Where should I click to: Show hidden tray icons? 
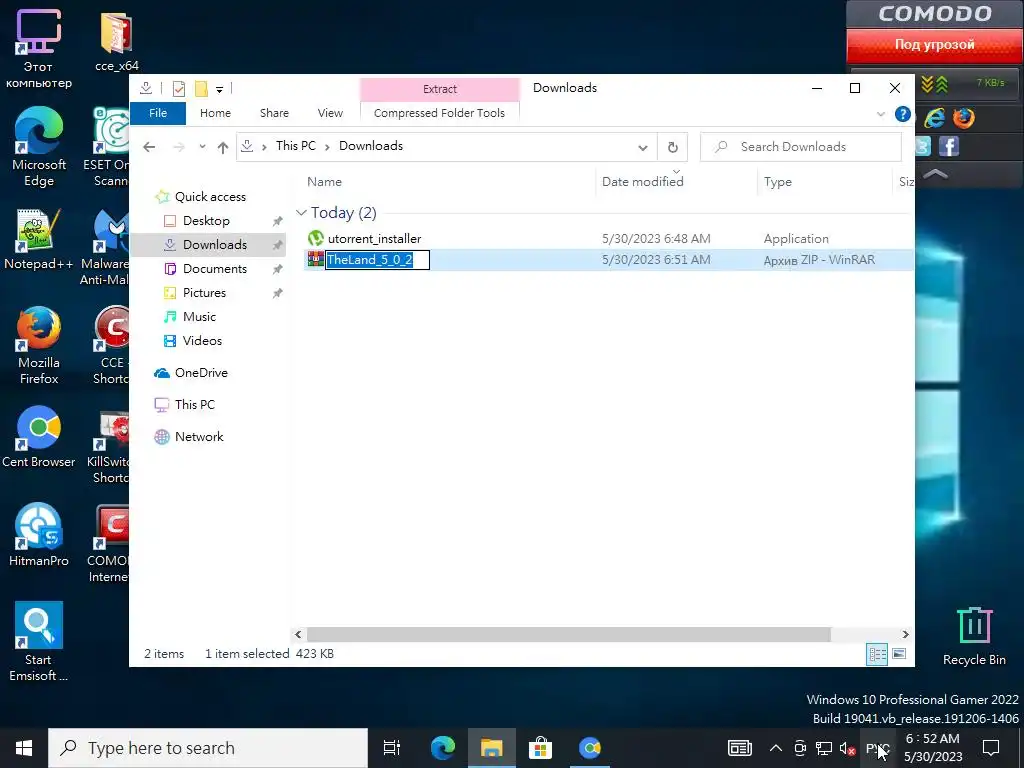click(x=775, y=748)
